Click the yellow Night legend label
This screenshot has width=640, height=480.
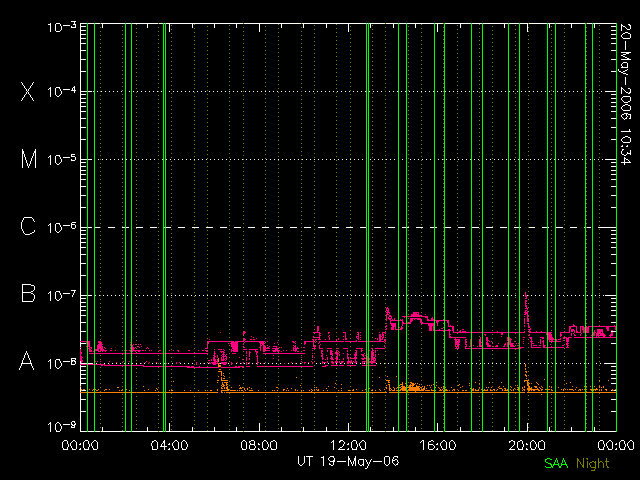tap(593, 464)
